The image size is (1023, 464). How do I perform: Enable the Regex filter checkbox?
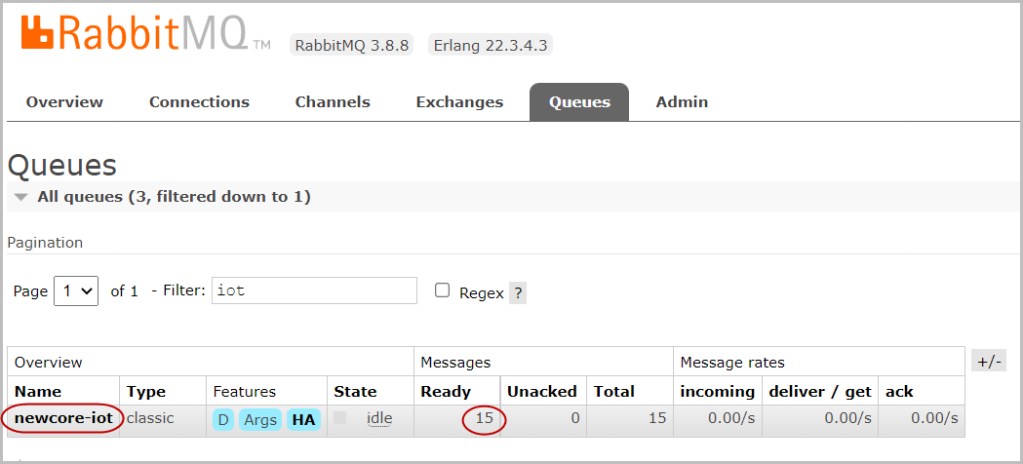[442, 291]
